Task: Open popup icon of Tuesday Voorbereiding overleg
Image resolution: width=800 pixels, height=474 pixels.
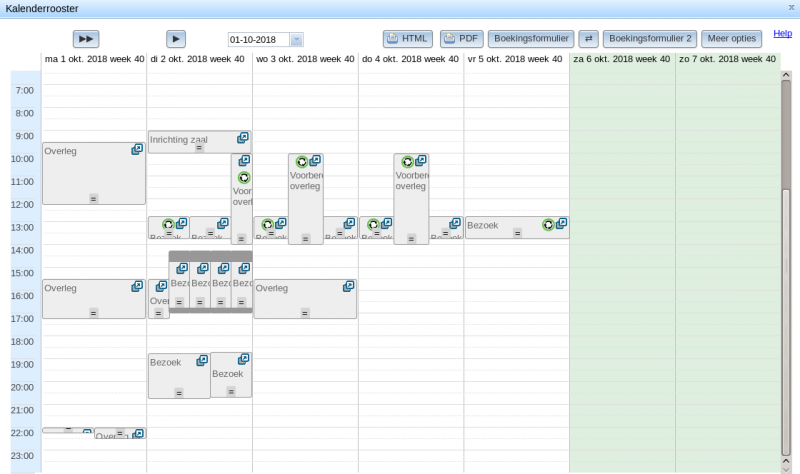Action: (x=244, y=161)
